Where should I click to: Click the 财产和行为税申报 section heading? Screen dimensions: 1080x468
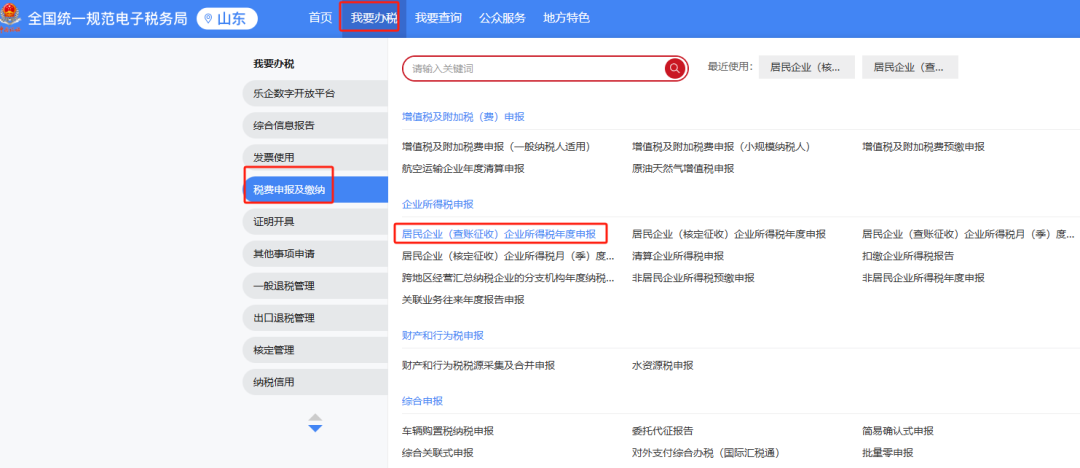(444, 336)
